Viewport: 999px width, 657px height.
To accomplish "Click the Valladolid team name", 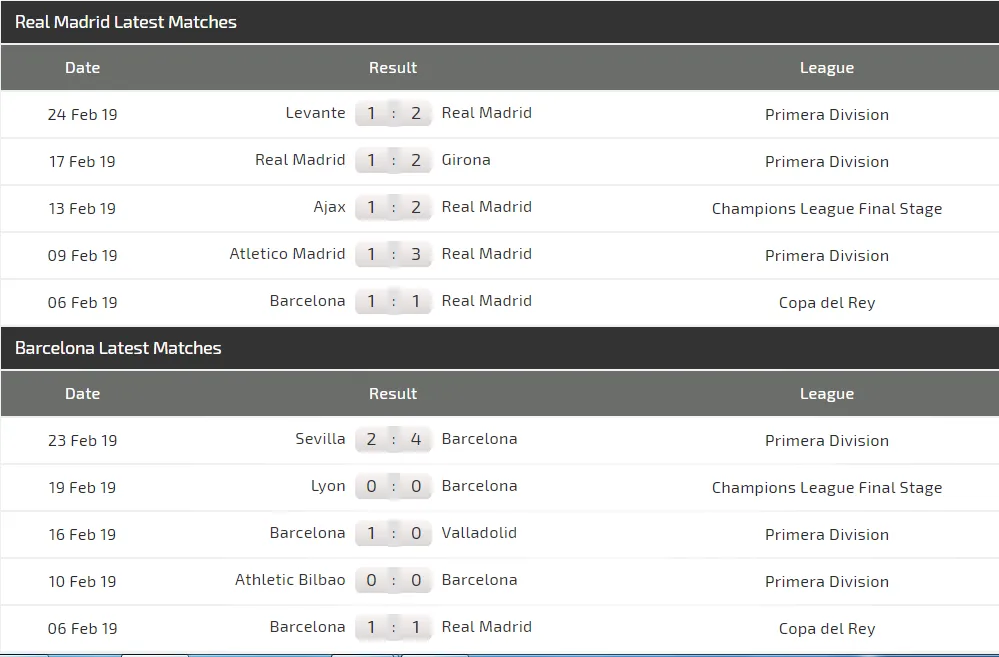I will 479,533.
